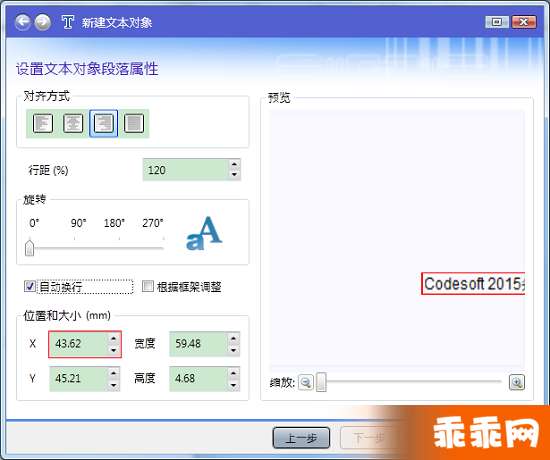Click the 上一步 button
The image size is (550, 460).
pyautogui.click(x=301, y=438)
